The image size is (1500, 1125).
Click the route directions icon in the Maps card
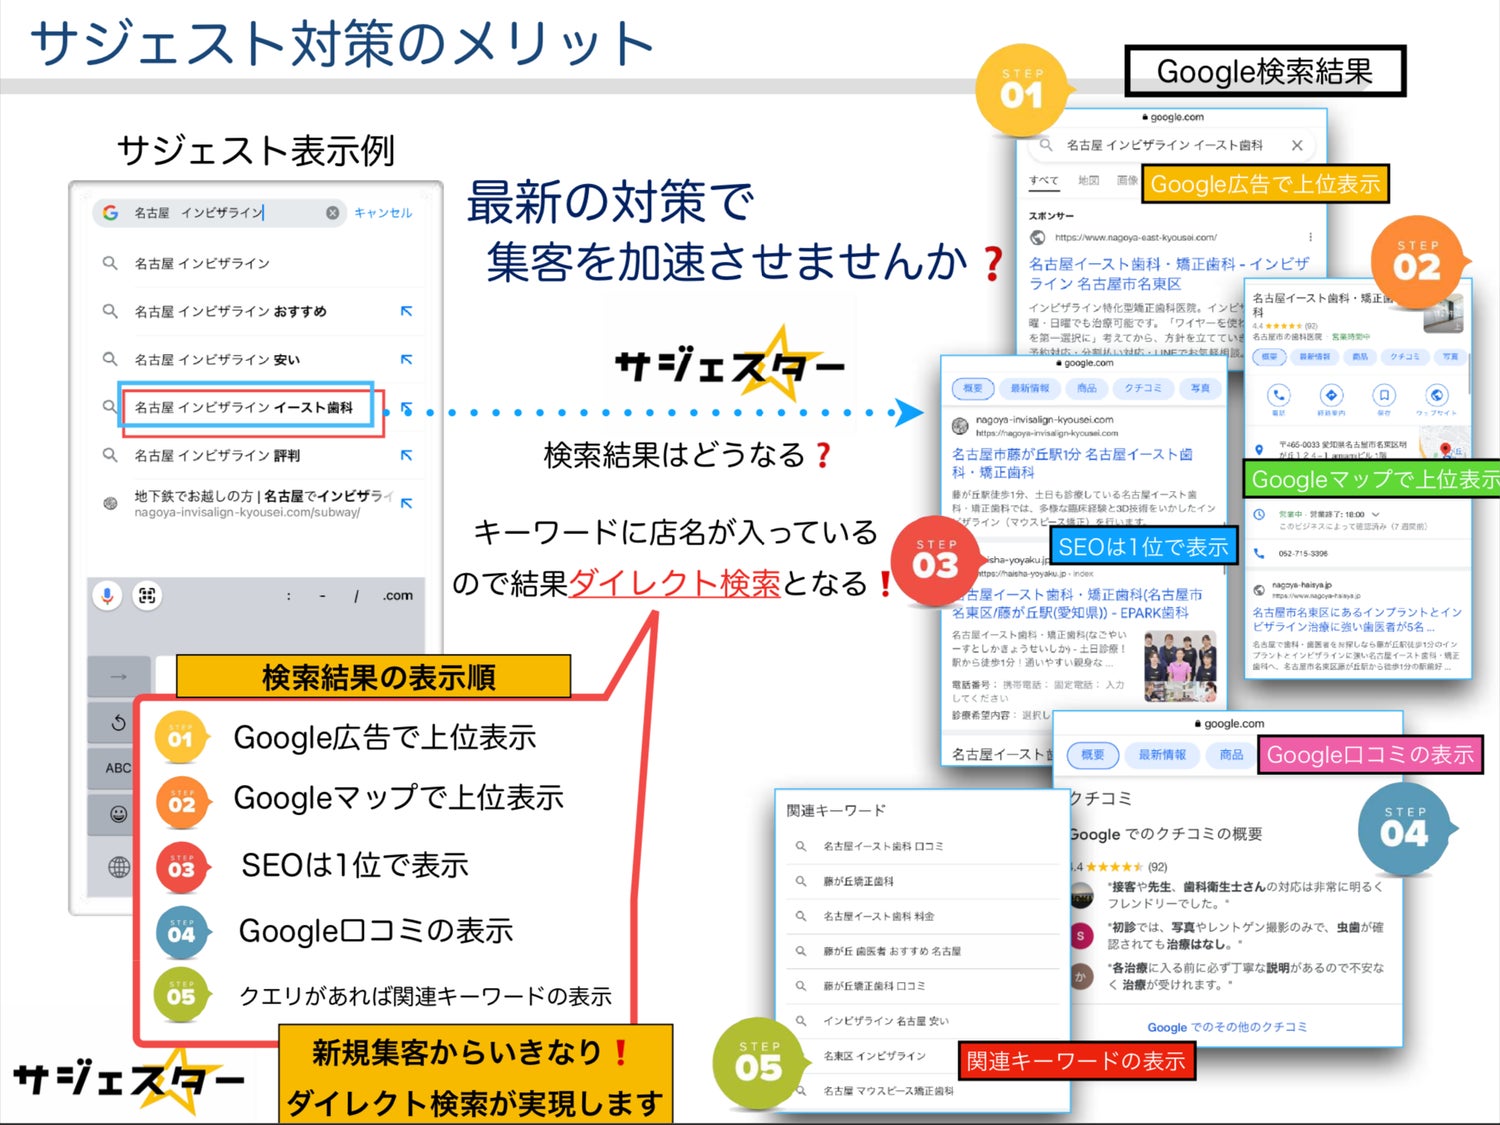tap(1330, 395)
